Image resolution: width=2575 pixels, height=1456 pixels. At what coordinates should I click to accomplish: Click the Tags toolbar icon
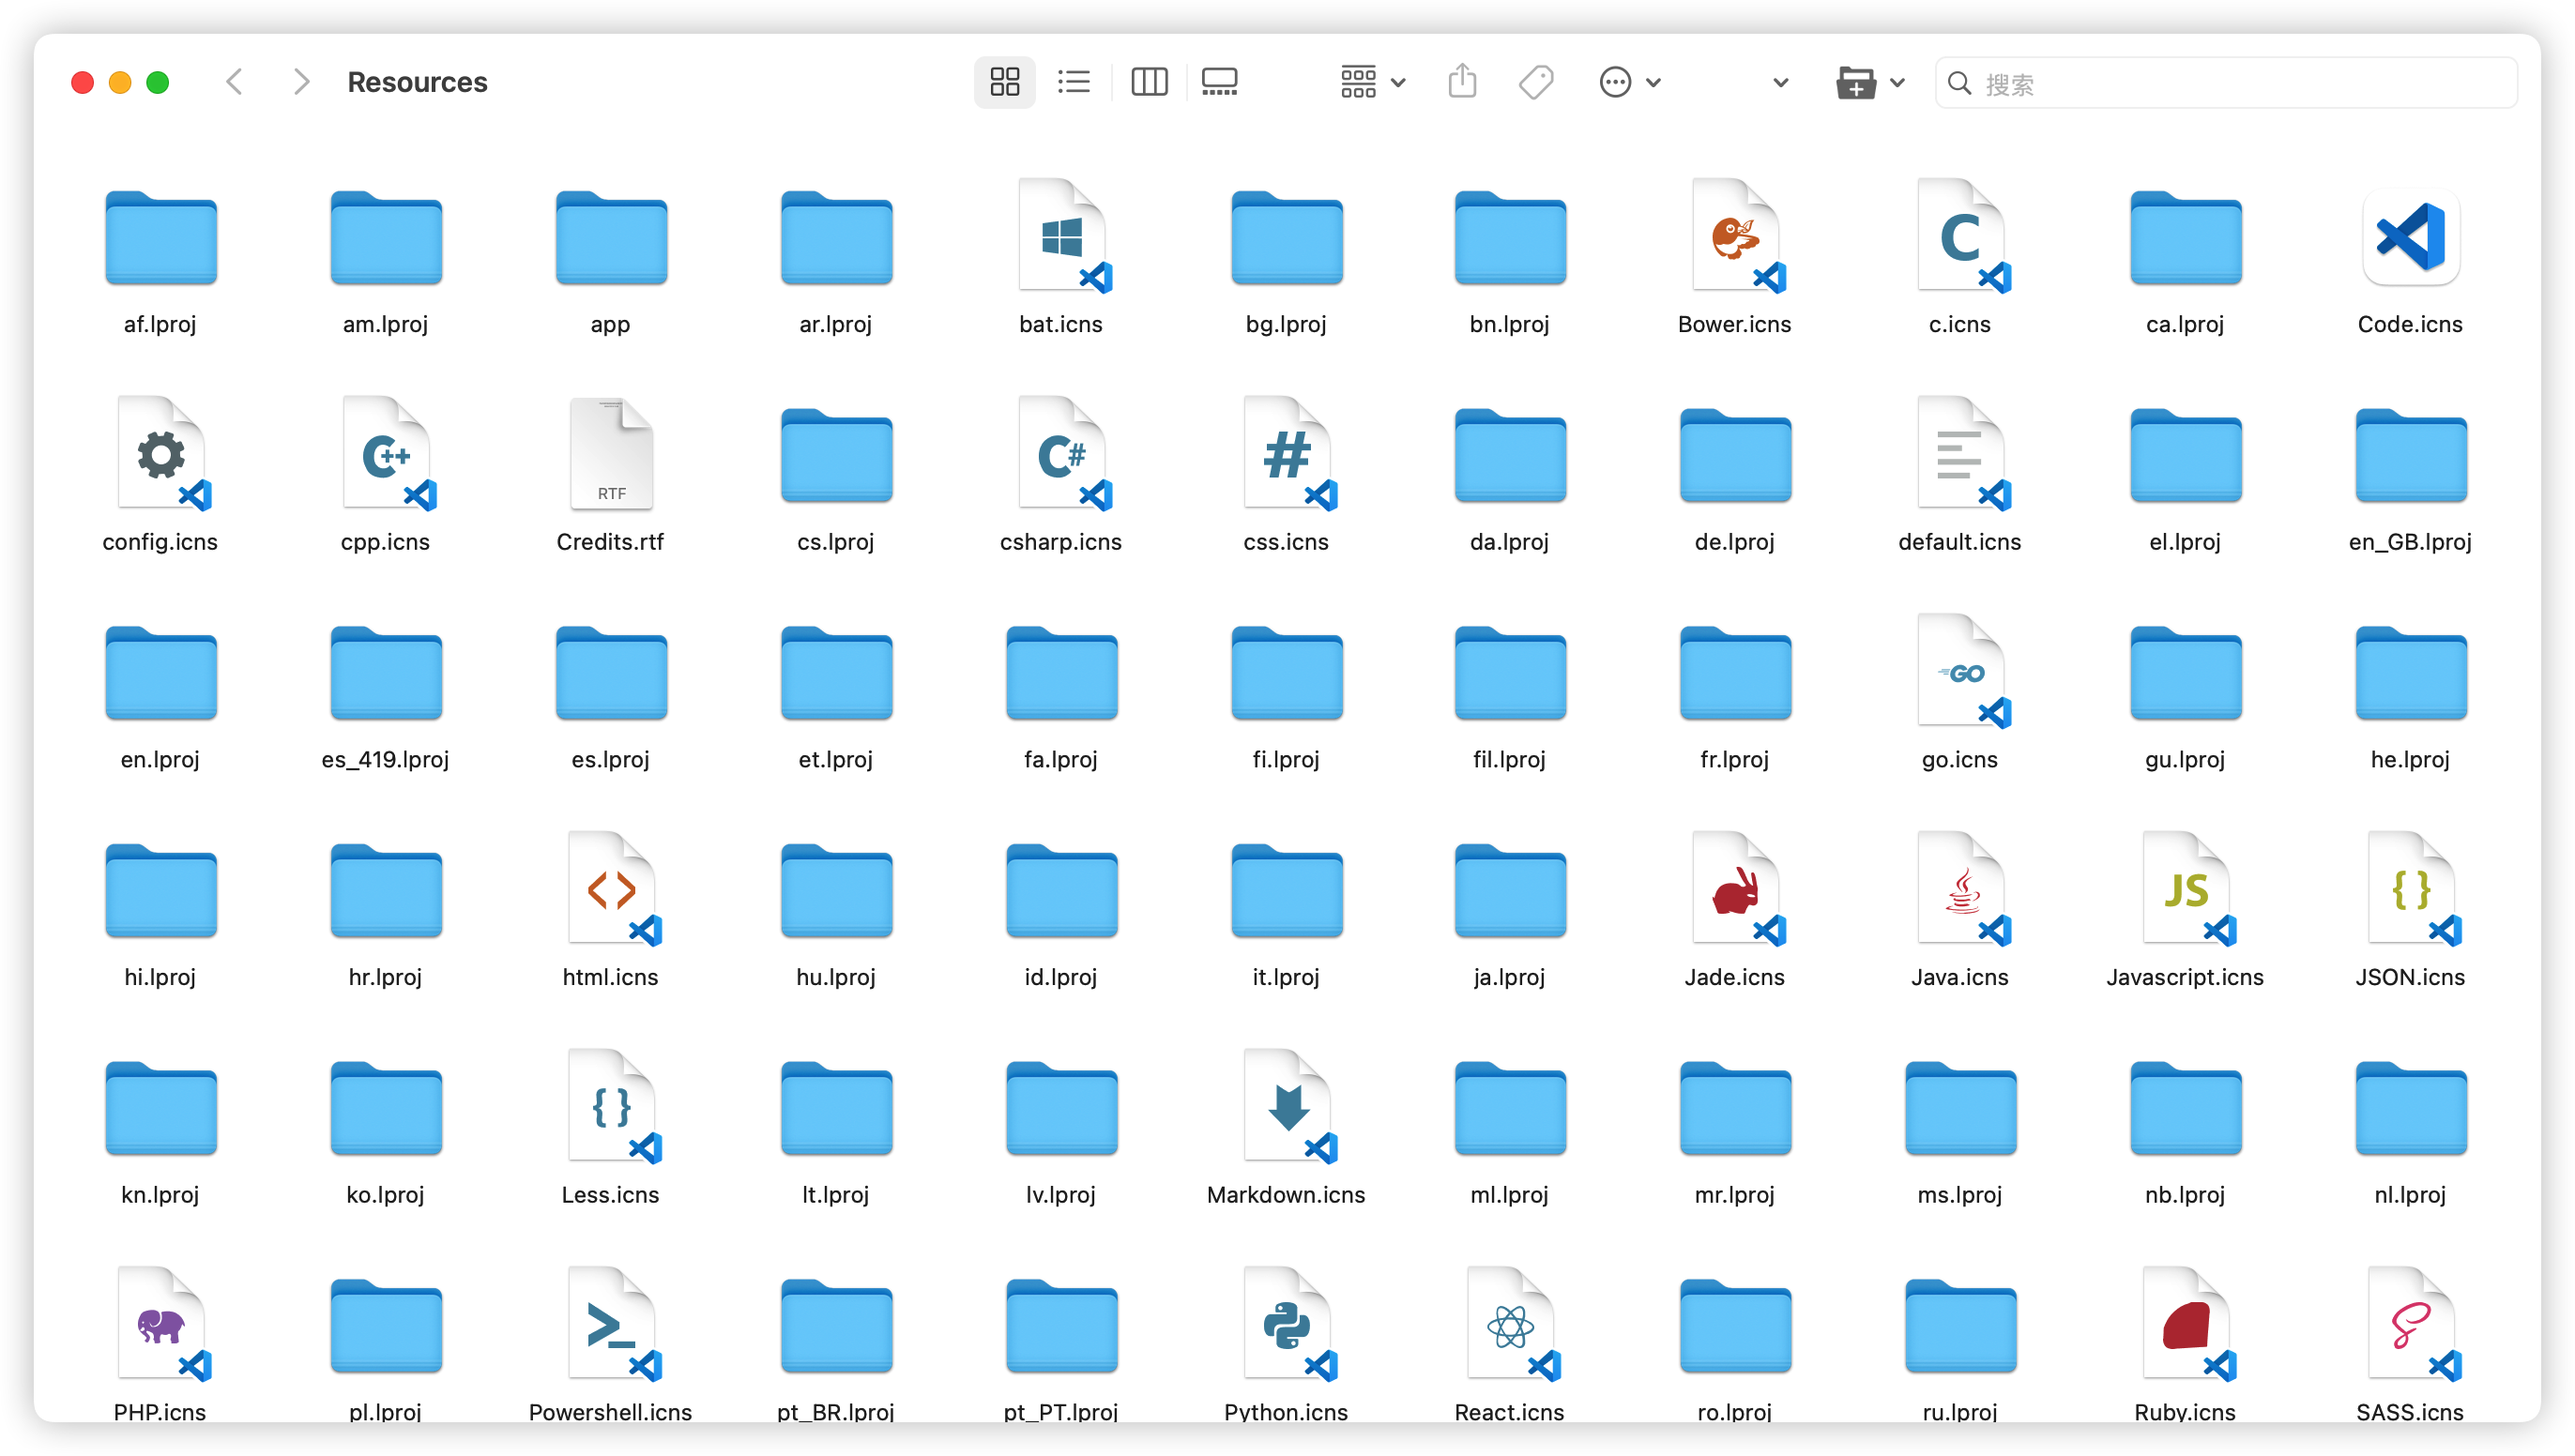point(1536,82)
